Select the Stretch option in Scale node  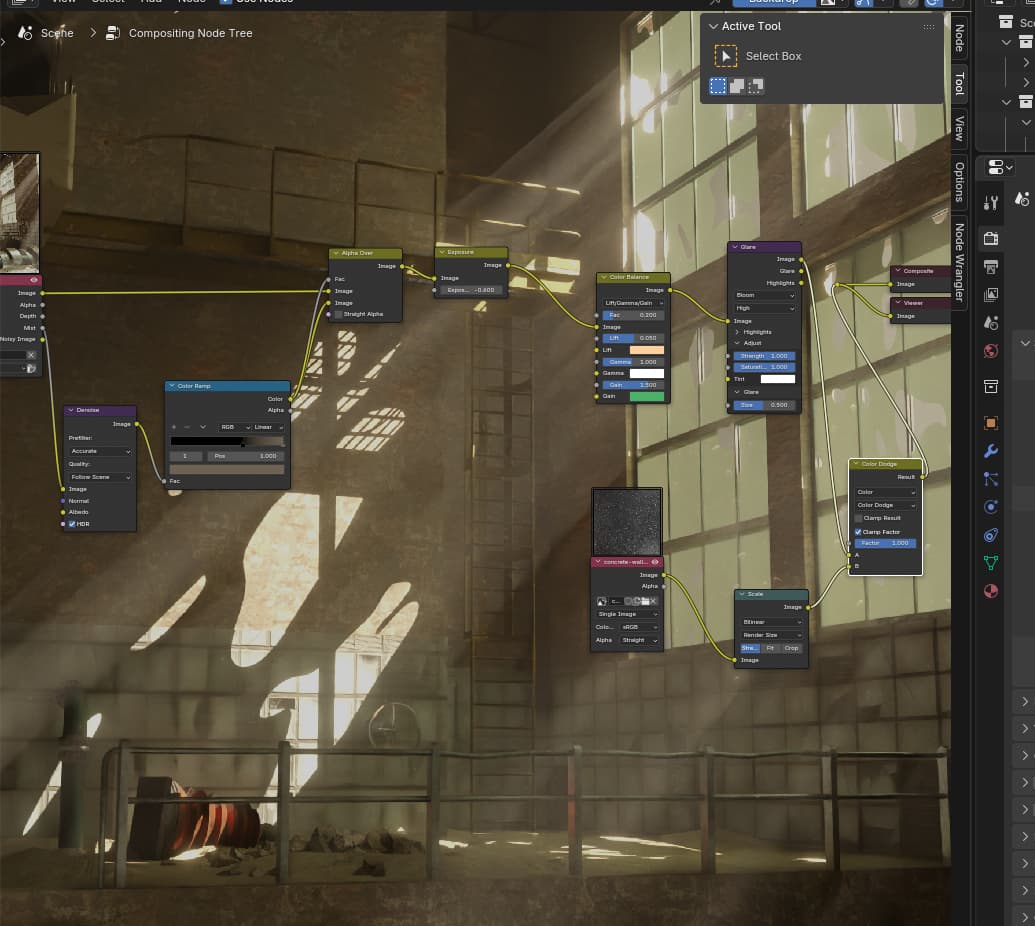pos(751,648)
